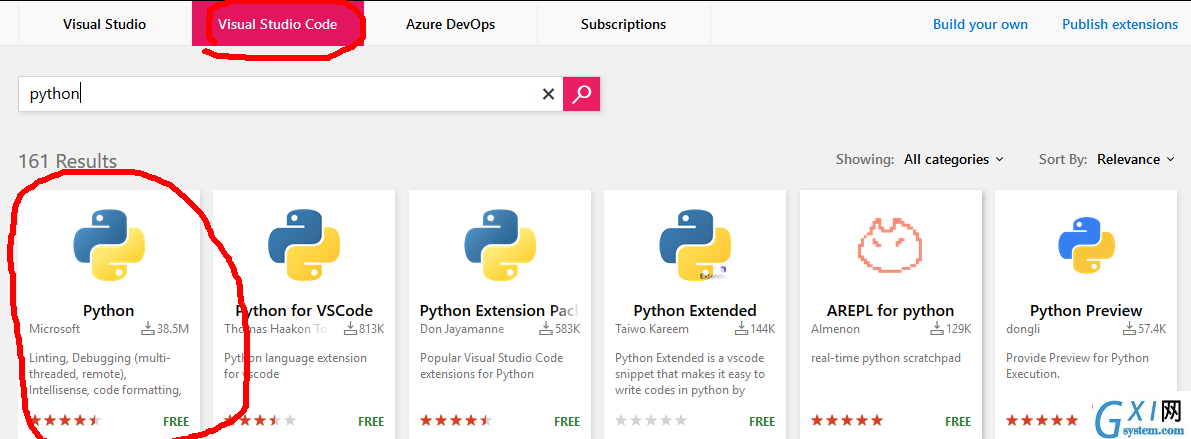Open the Python Preview logo icon
Image resolution: width=1191 pixels, height=439 pixels.
1086,245
